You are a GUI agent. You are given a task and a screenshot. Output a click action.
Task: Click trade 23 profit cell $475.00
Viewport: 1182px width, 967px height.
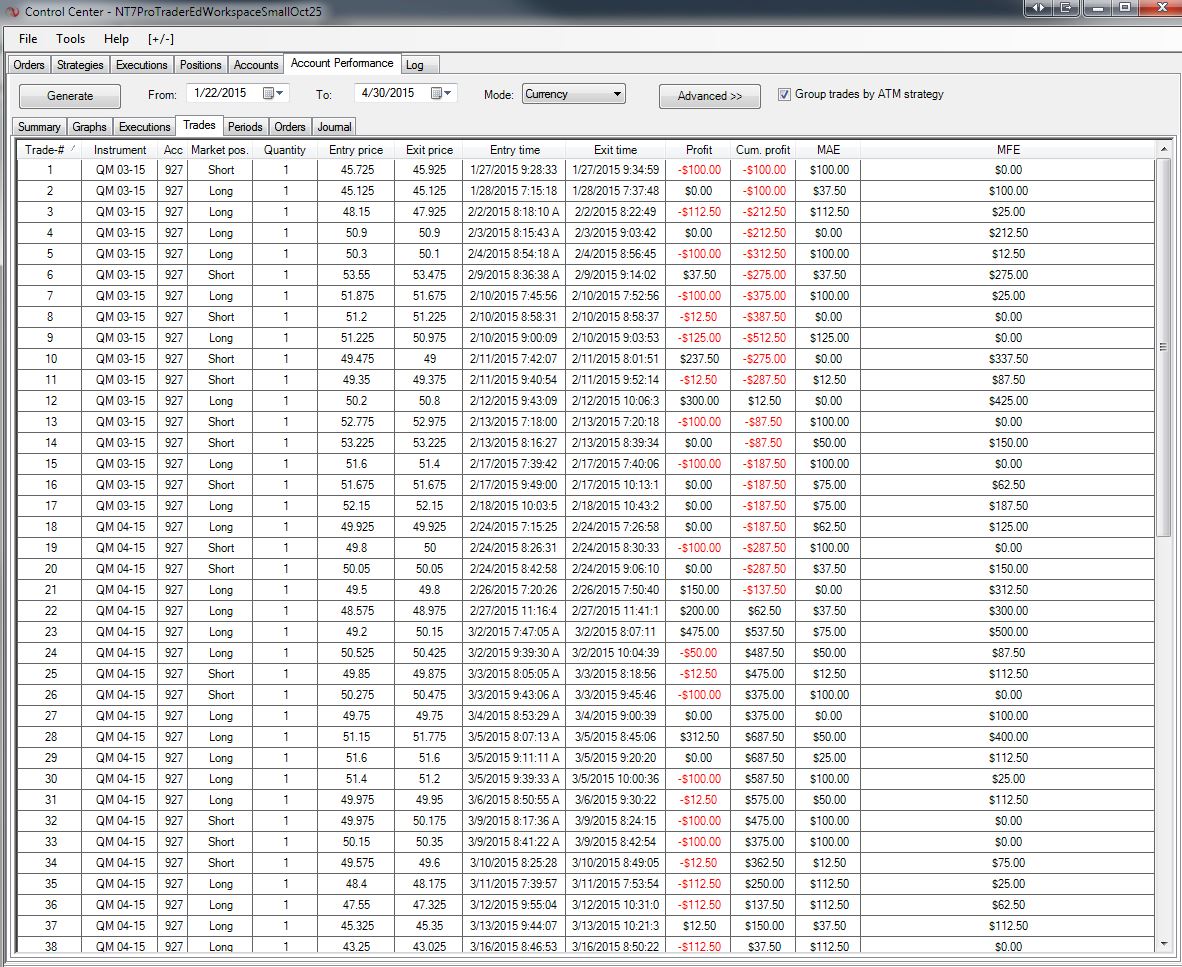(x=699, y=632)
